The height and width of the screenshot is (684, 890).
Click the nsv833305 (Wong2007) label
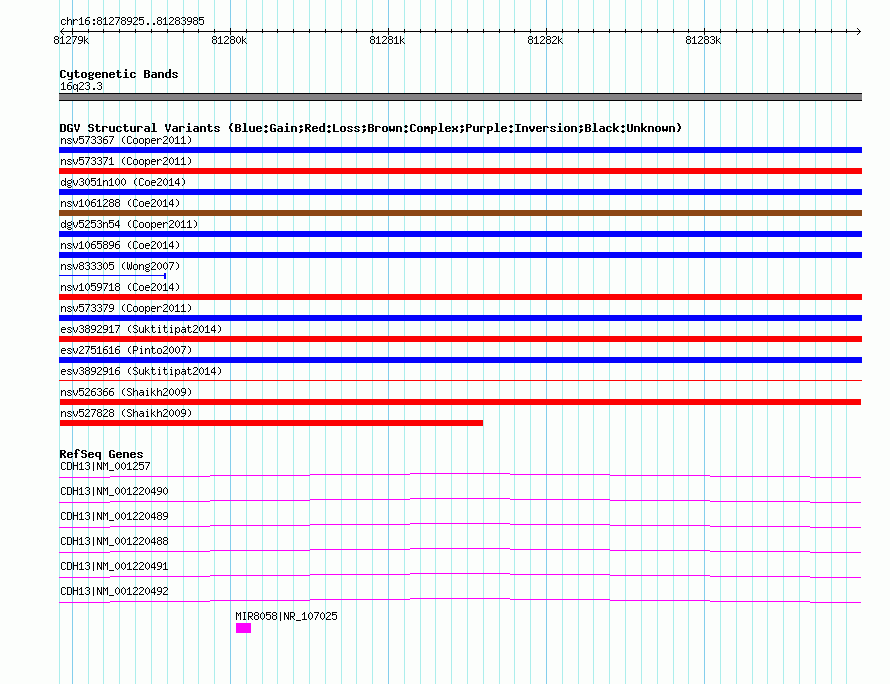(120, 266)
